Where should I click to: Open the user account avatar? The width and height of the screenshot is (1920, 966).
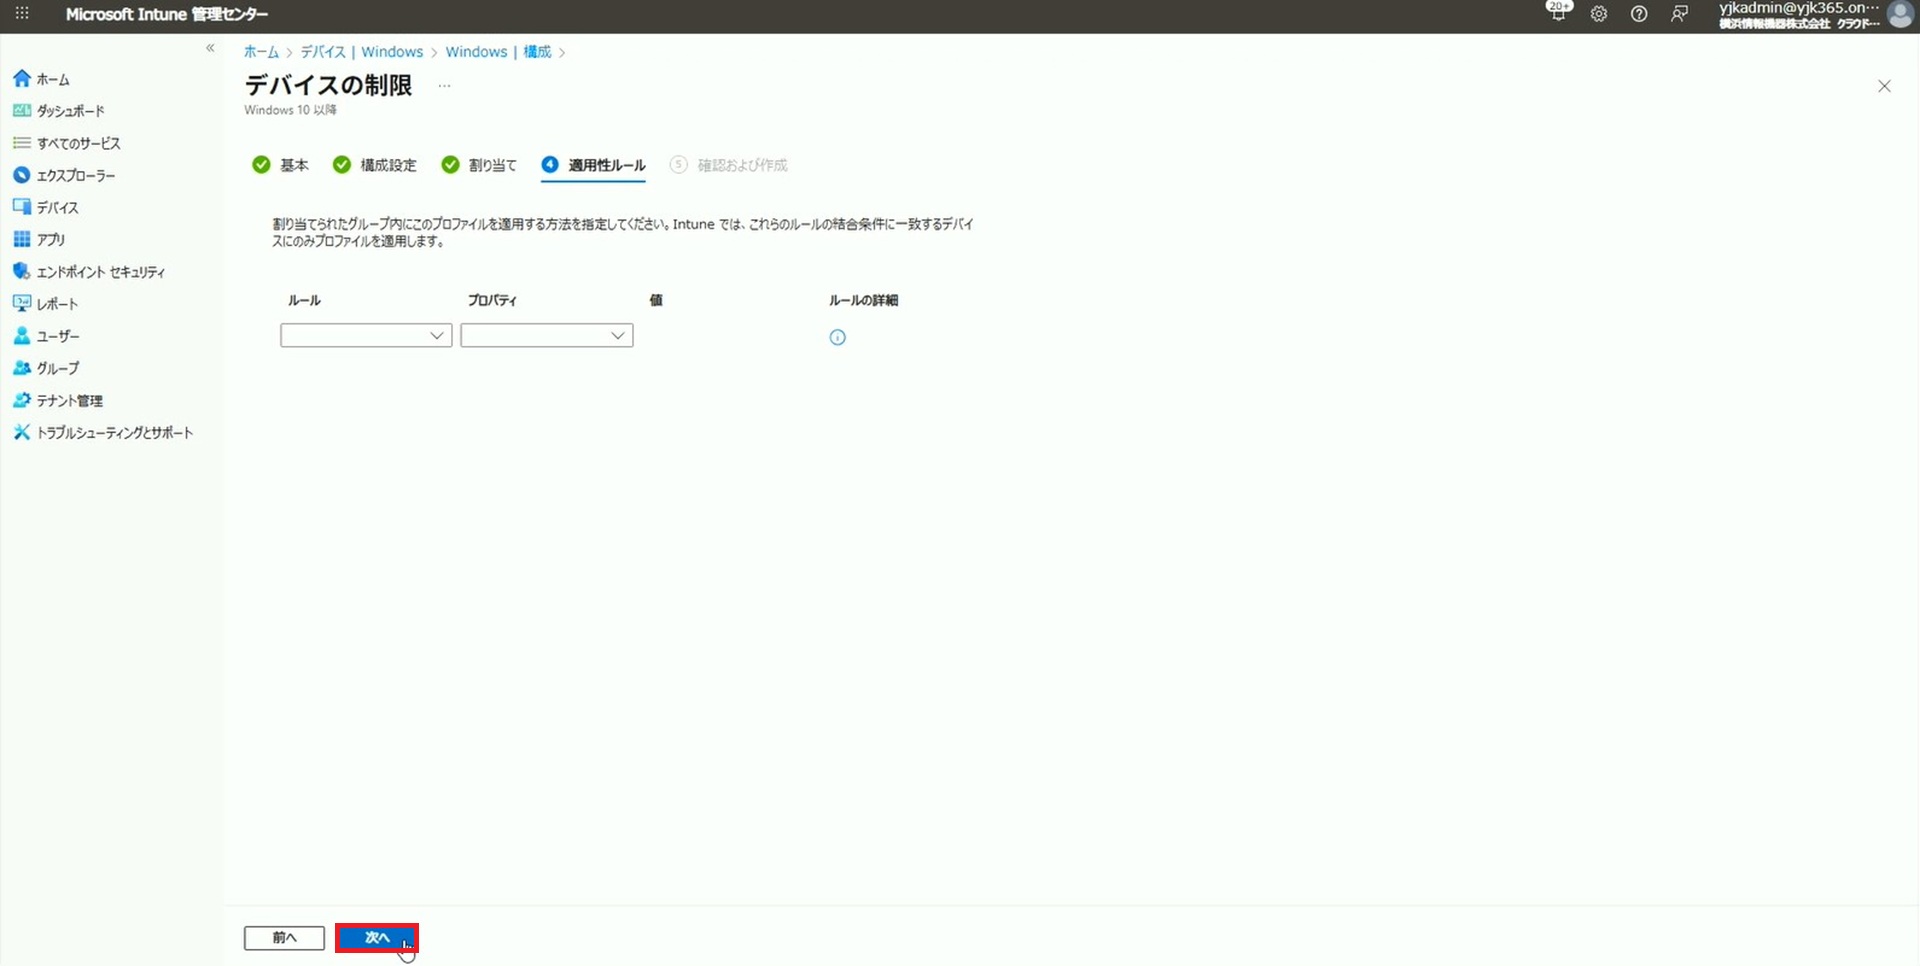pos(1900,14)
